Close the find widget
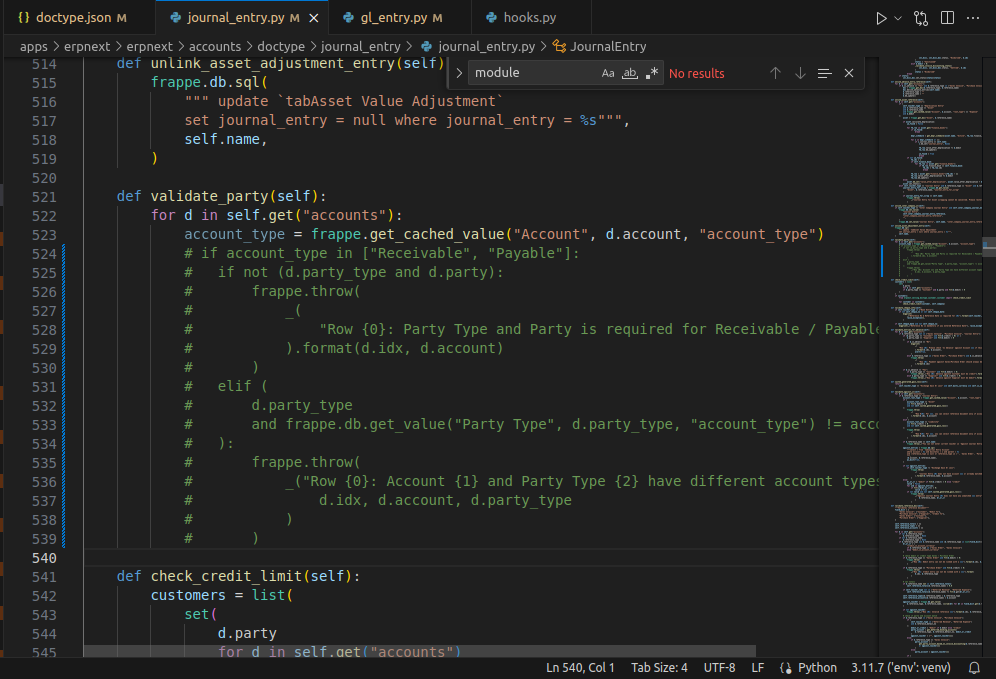This screenshot has height=679, width=996. [849, 73]
